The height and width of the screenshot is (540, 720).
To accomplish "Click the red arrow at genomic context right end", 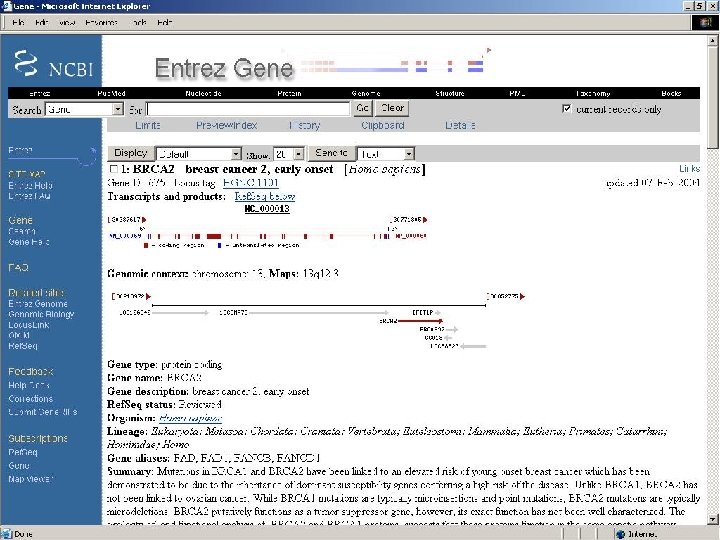I will pyautogui.click(x=523, y=297).
